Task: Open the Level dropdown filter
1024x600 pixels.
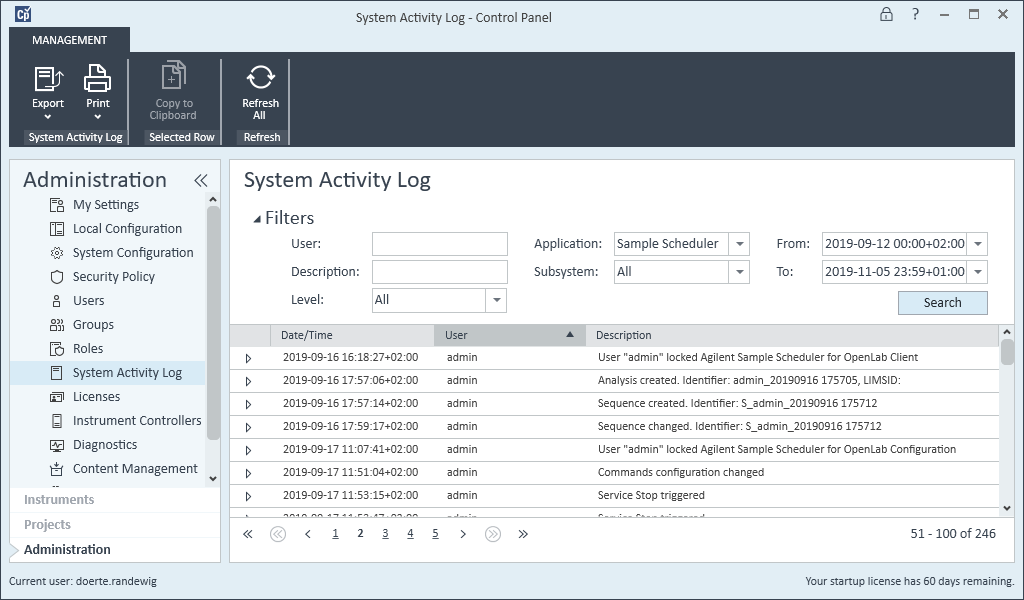Action: click(496, 300)
